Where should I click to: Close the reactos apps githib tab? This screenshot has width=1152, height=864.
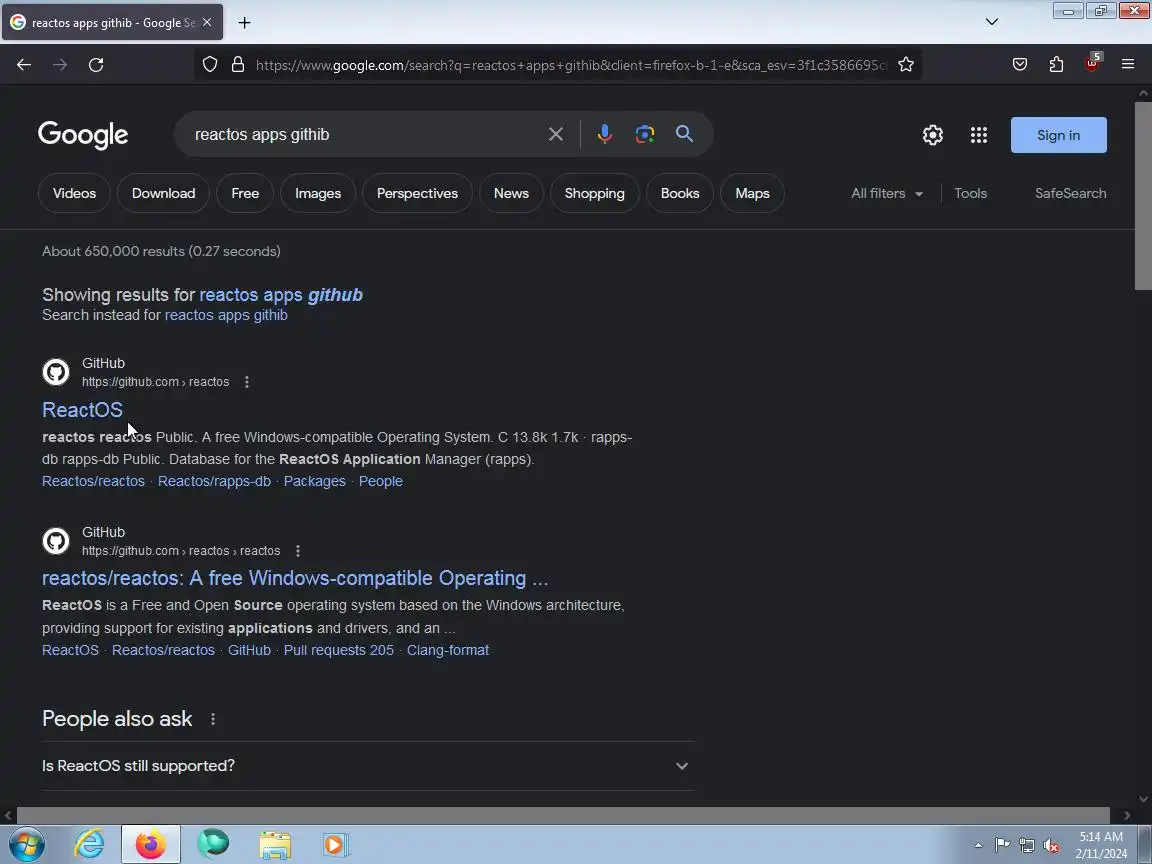tap(207, 23)
